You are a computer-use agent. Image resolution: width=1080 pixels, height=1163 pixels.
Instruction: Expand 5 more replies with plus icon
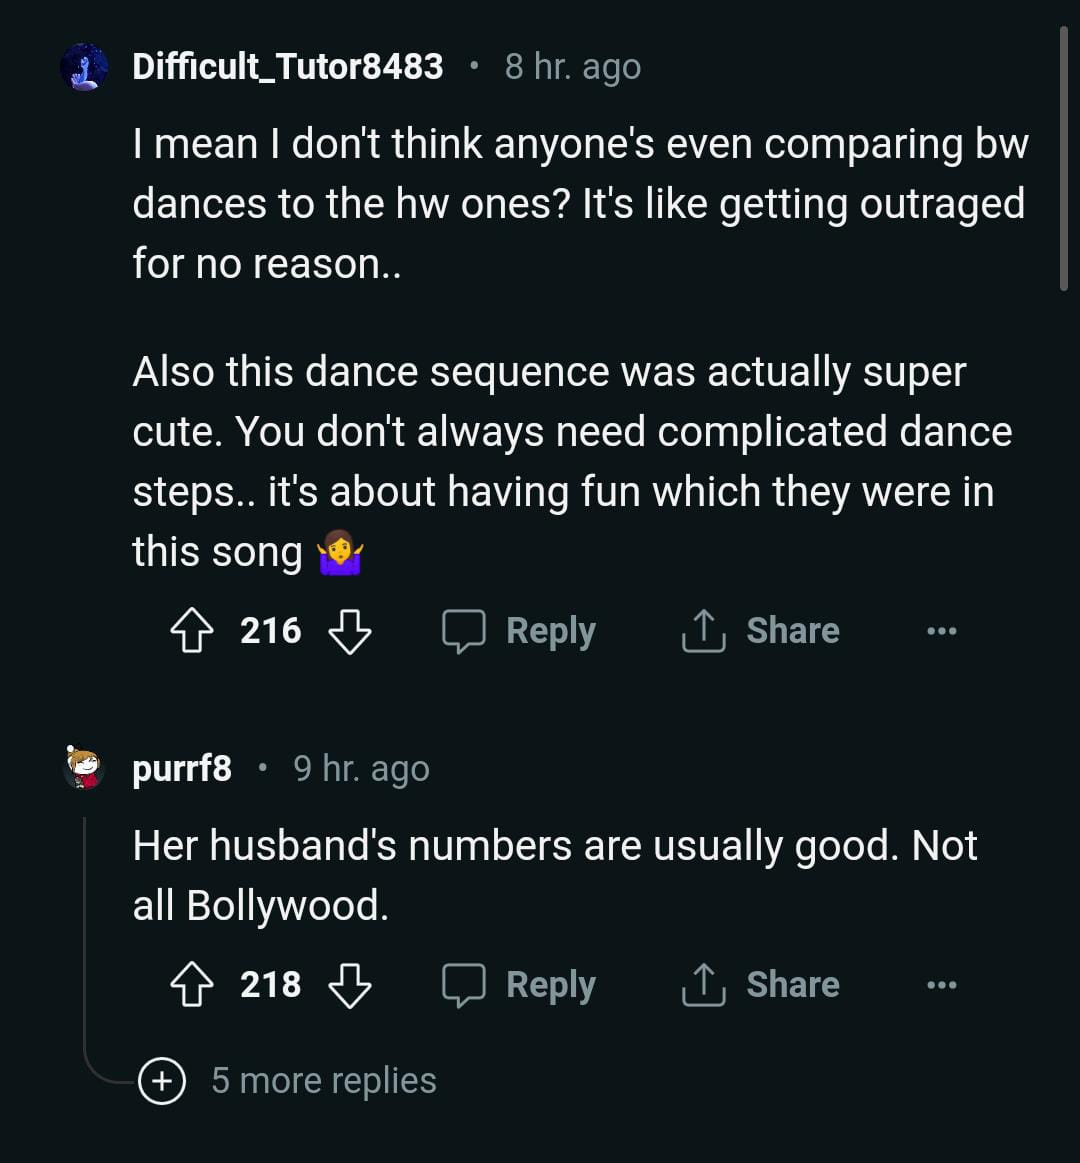[x=162, y=1081]
